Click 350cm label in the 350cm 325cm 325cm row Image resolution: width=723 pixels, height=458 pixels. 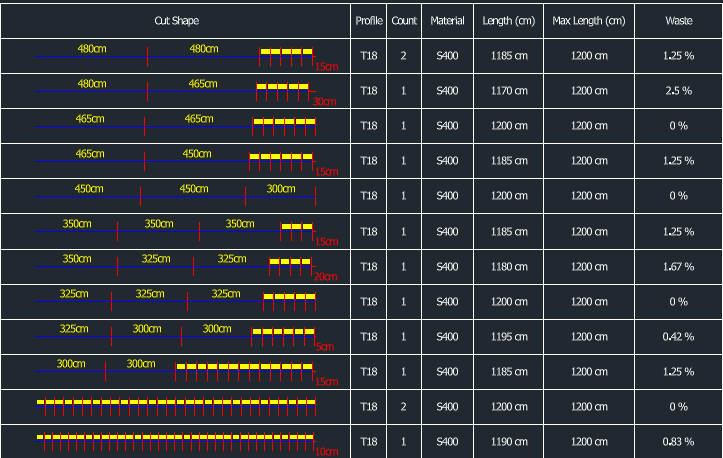point(77,259)
